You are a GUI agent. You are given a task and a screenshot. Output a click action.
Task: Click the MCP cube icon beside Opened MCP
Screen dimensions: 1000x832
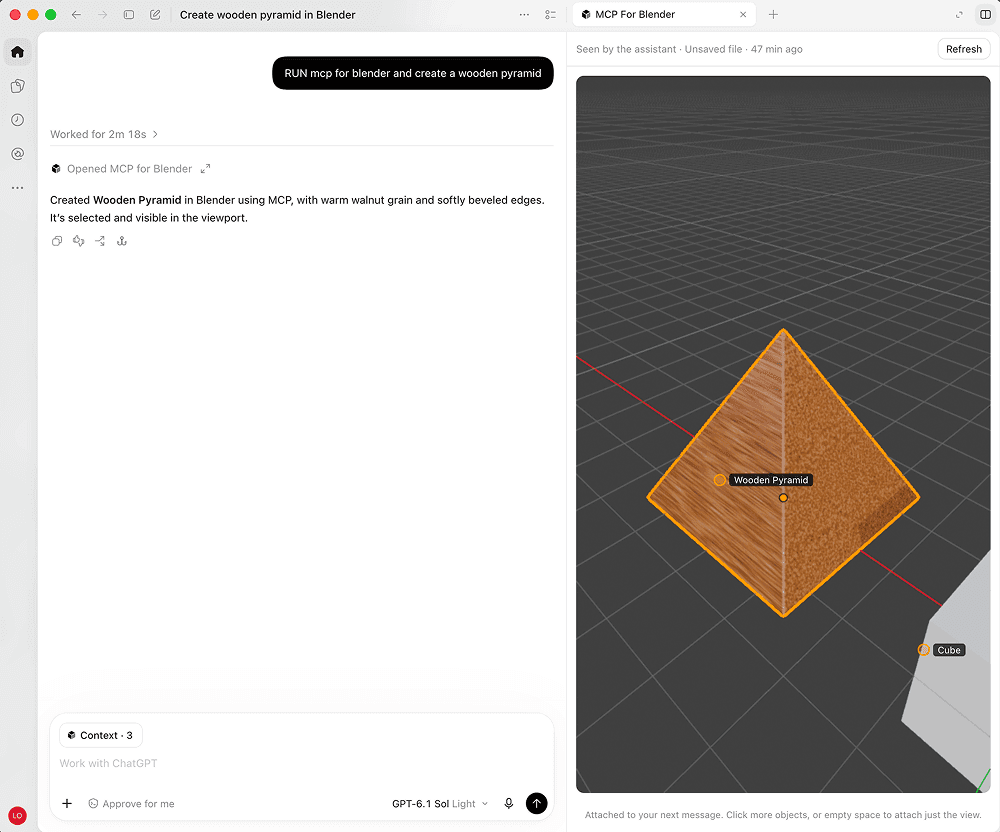point(56,169)
